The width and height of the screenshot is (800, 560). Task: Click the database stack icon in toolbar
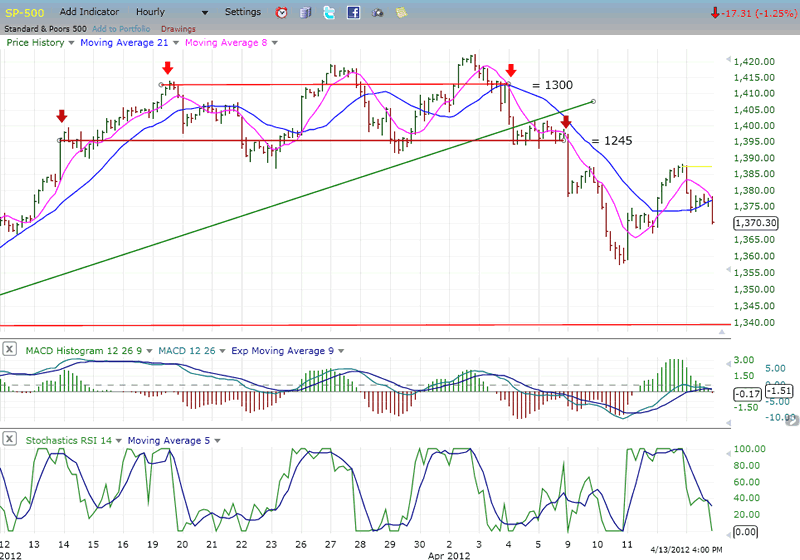click(x=305, y=13)
